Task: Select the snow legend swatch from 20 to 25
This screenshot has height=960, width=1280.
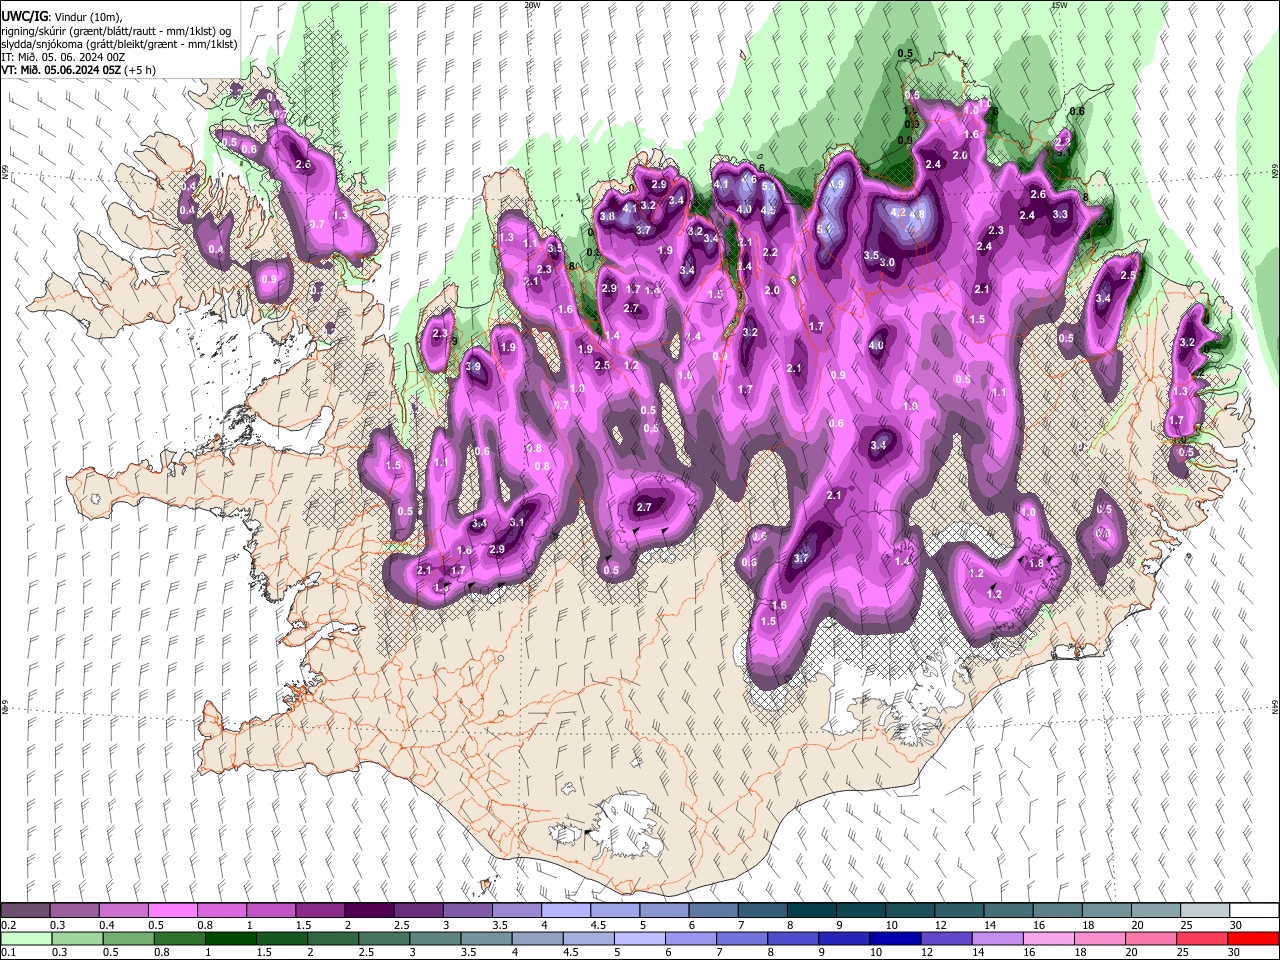Action: [x=1154, y=911]
